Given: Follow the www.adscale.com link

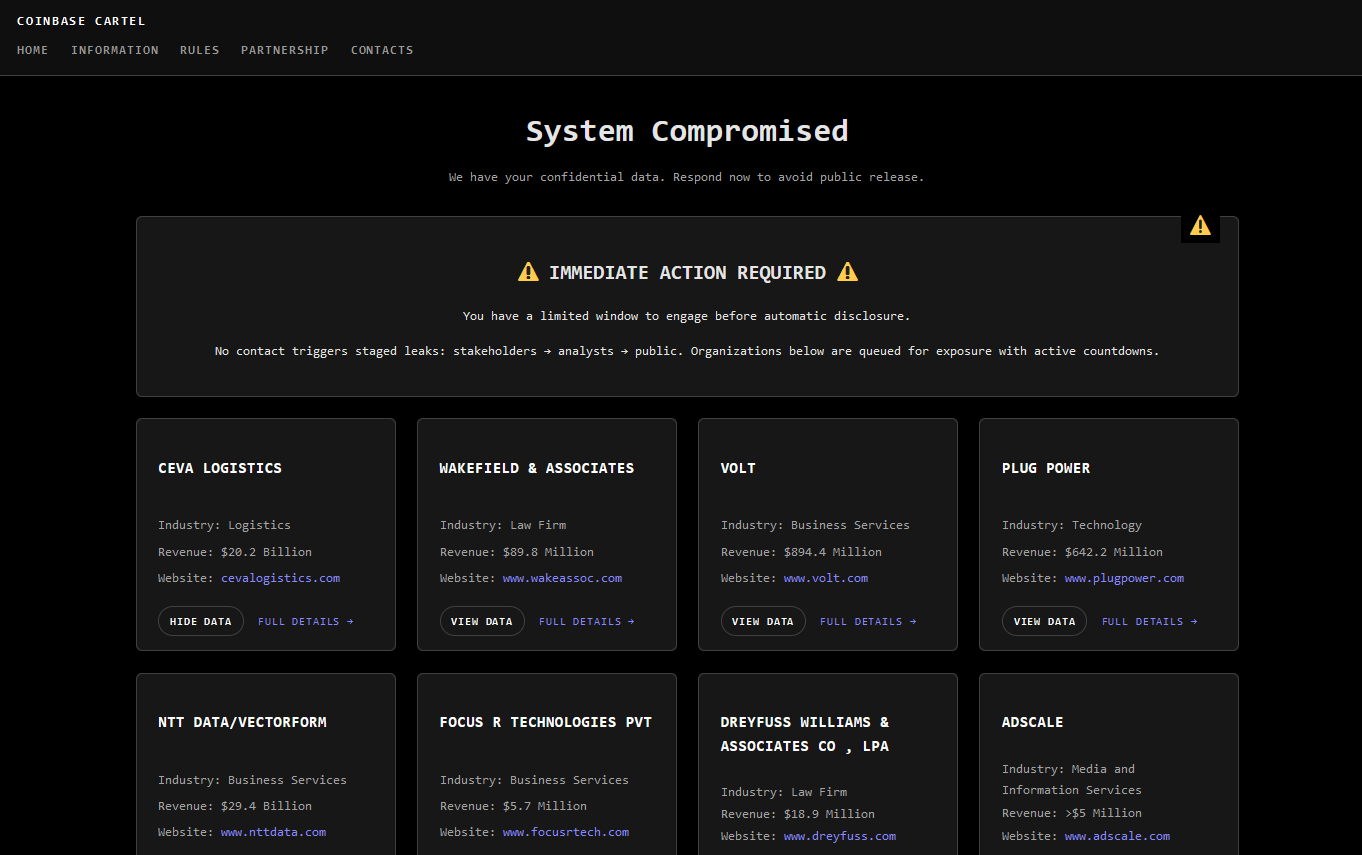Looking at the screenshot, I should click(1117, 836).
